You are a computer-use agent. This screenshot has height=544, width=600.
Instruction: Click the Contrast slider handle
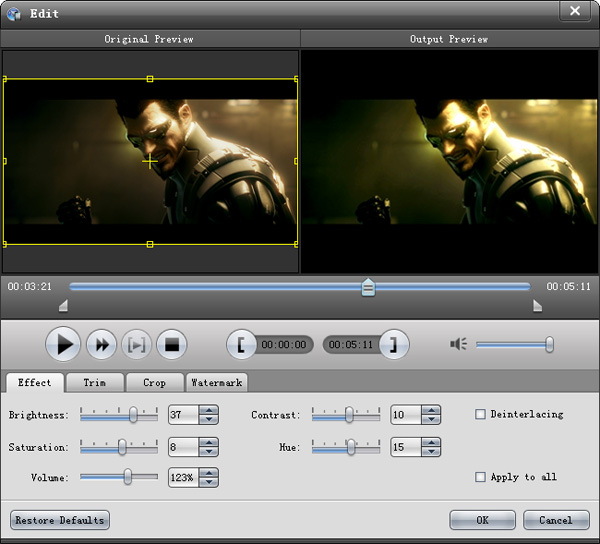coord(349,415)
